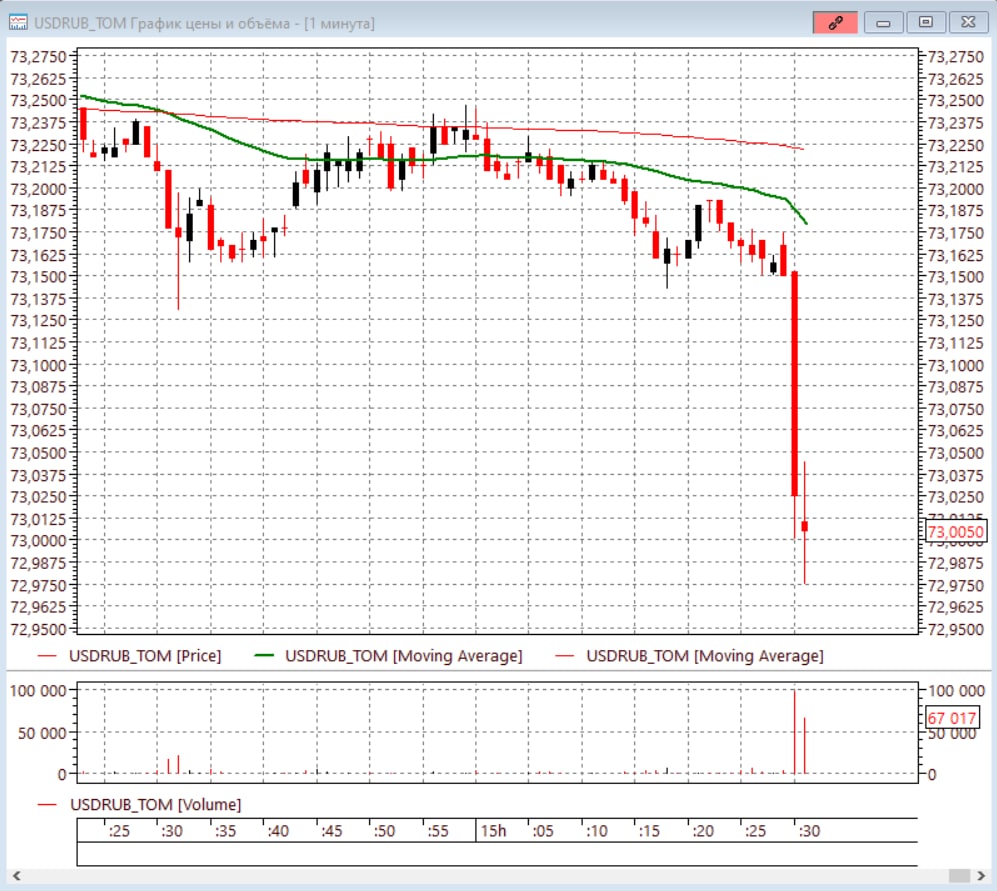
Task: Click the 100 000 label on left volume axis
Action: 38,691
